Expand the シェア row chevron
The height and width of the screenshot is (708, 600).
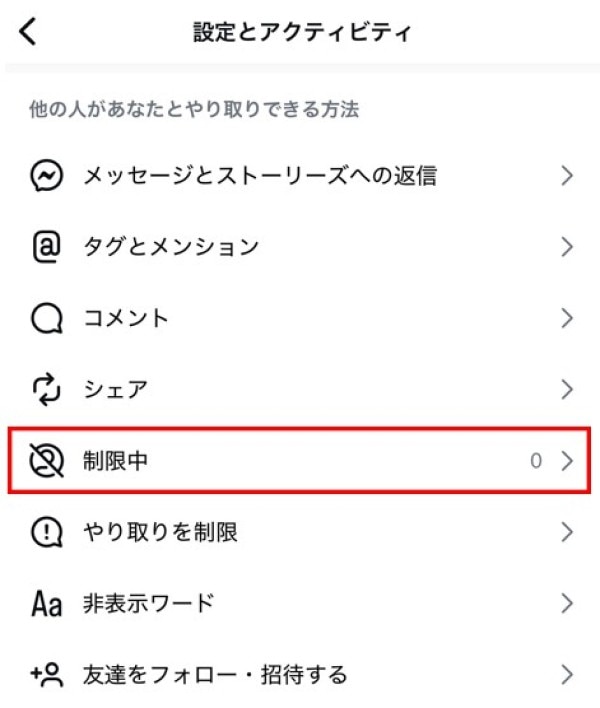(567, 389)
